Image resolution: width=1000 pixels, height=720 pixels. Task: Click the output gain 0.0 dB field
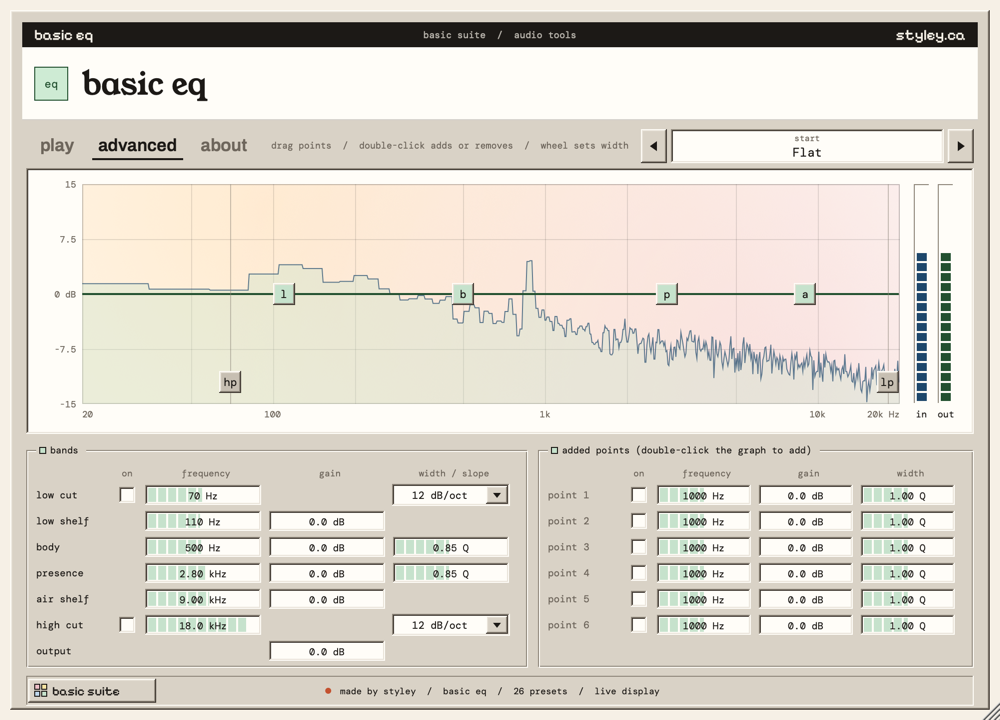tap(327, 652)
